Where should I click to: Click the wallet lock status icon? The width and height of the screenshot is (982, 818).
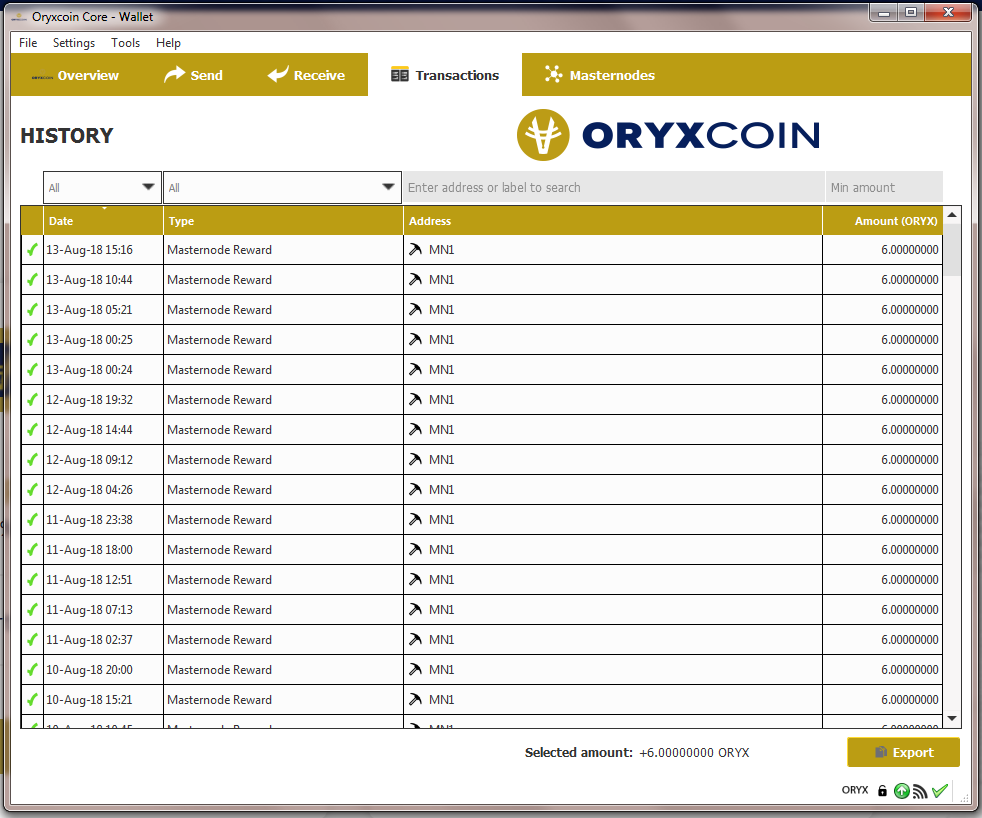coord(882,790)
